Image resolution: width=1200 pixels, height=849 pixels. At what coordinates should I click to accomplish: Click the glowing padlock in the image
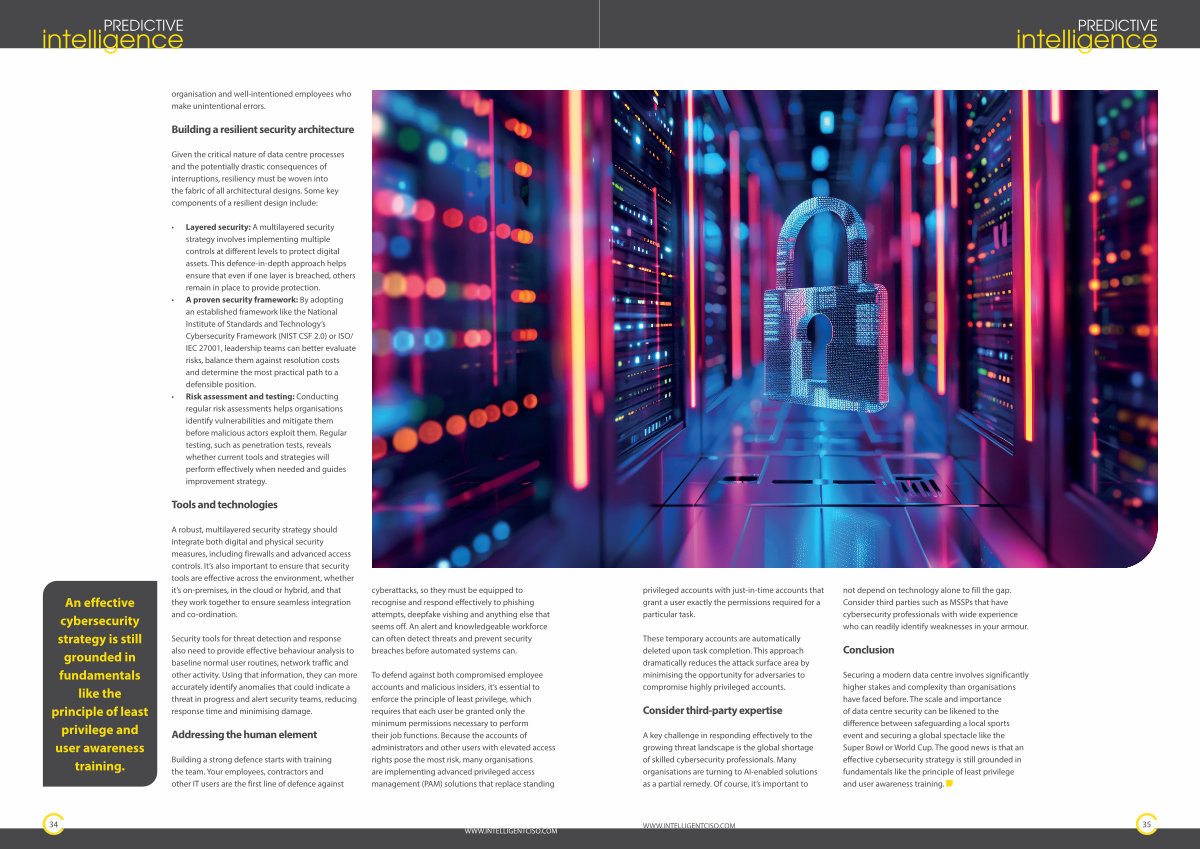coord(825,305)
